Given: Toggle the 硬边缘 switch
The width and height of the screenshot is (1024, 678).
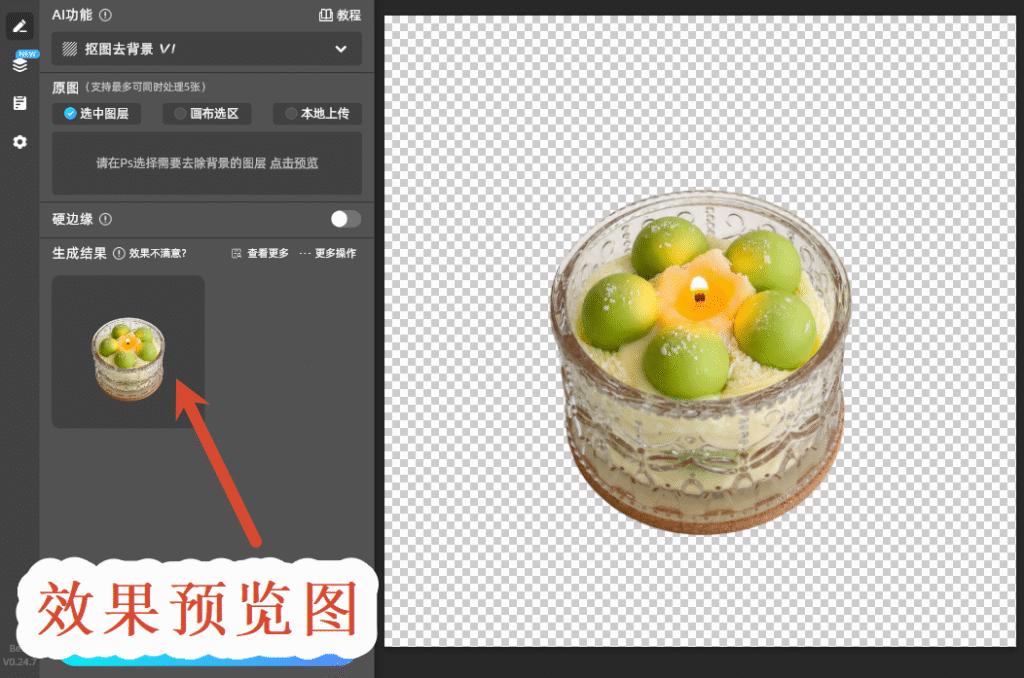Looking at the screenshot, I should point(345,219).
